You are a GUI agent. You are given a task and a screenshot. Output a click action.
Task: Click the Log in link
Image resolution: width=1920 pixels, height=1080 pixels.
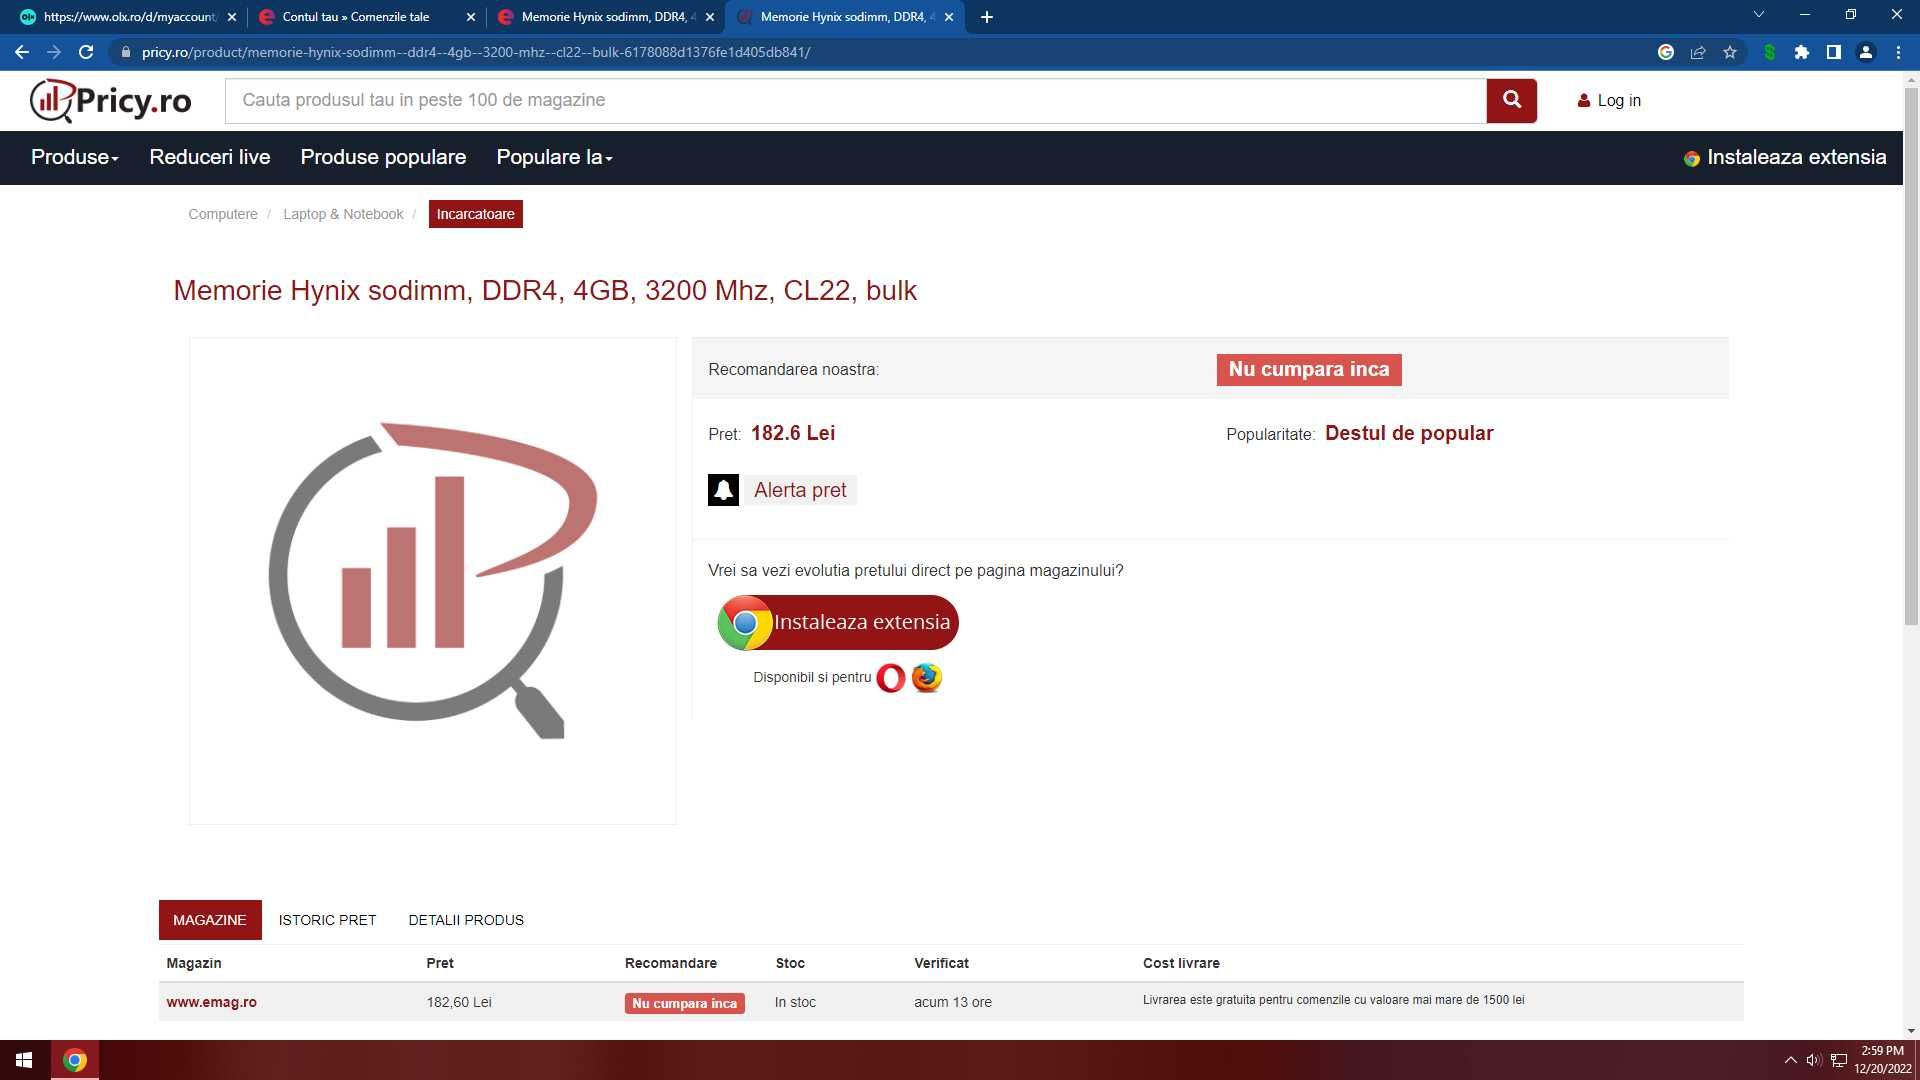[x=1609, y=100]
